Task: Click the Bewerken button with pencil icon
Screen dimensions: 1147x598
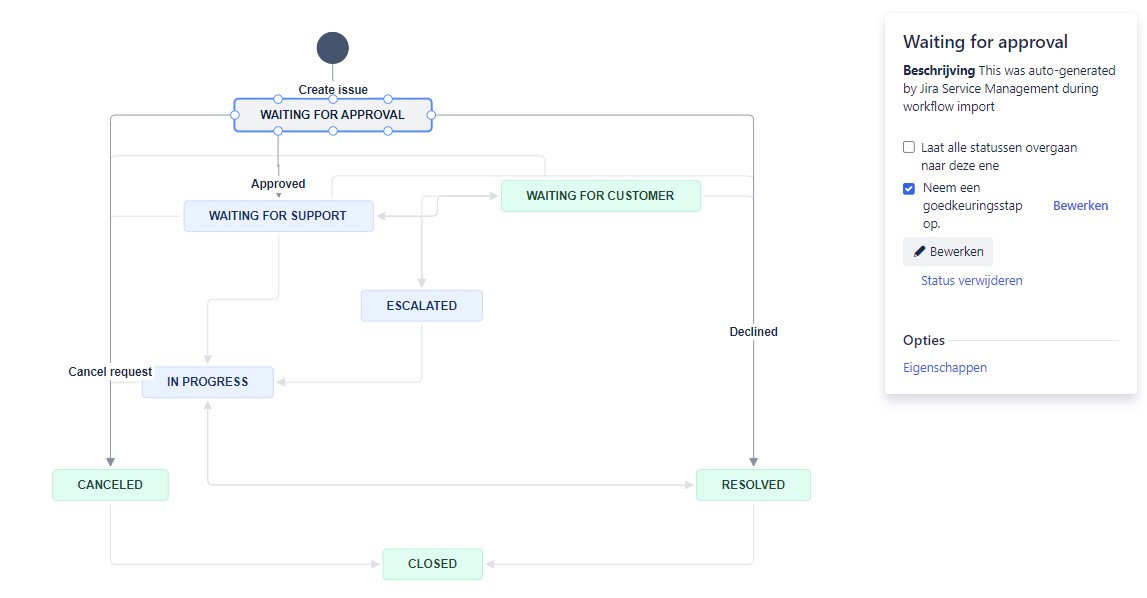Action: (948, 251)
